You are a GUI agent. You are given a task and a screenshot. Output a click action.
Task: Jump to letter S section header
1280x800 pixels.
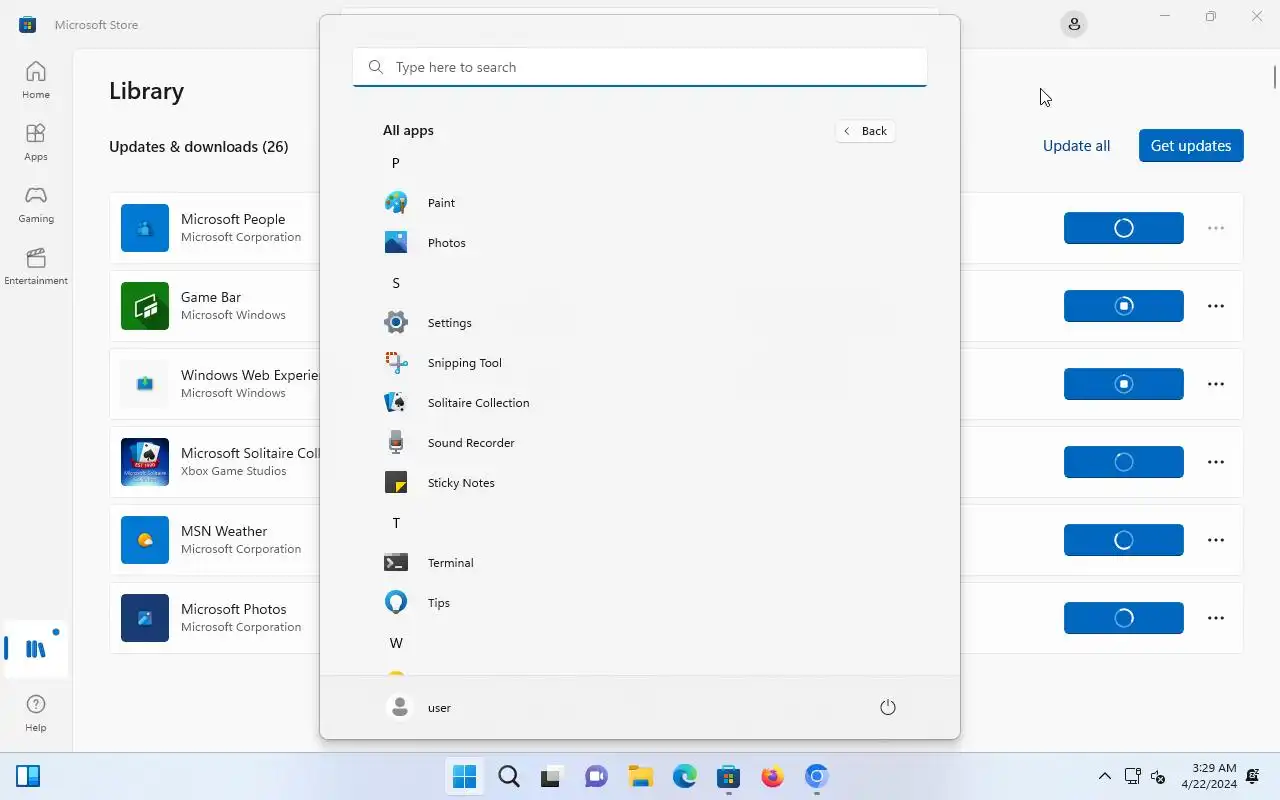click(x=396, y=283)
